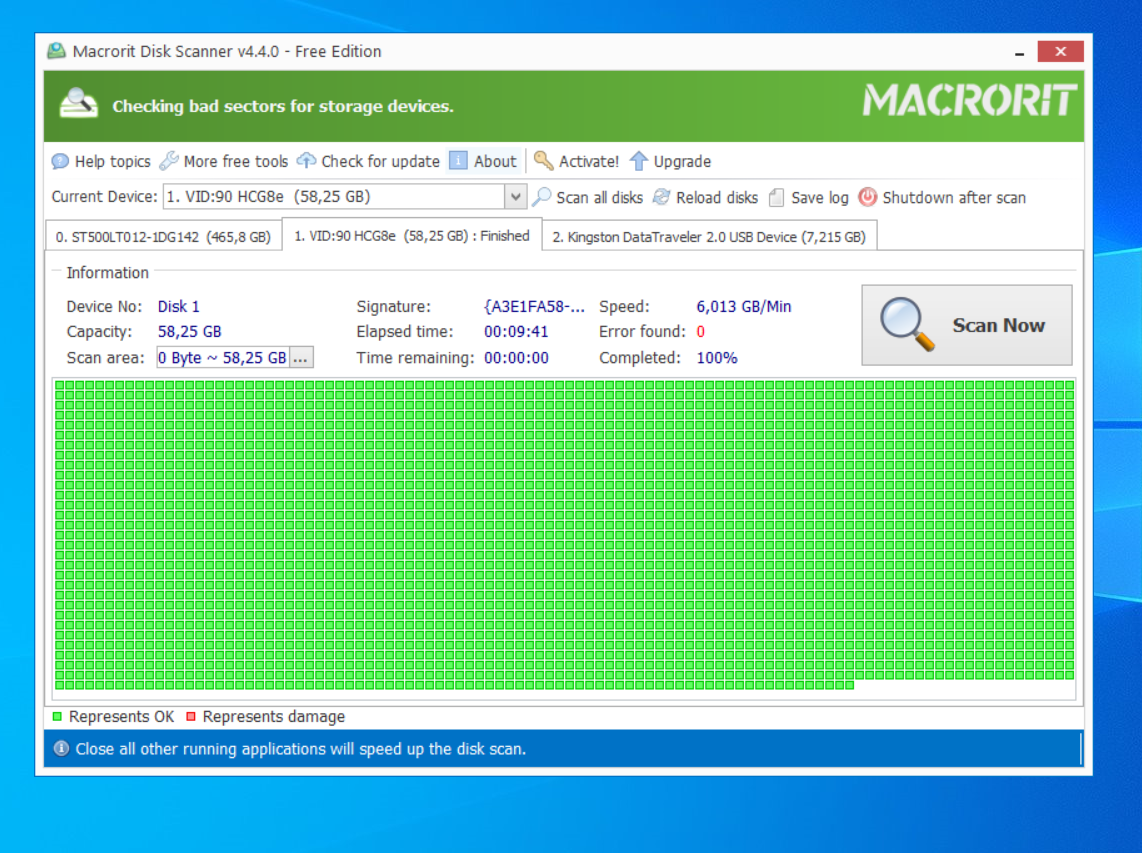Open Help topics speech bubble icon

click(60, 161)
